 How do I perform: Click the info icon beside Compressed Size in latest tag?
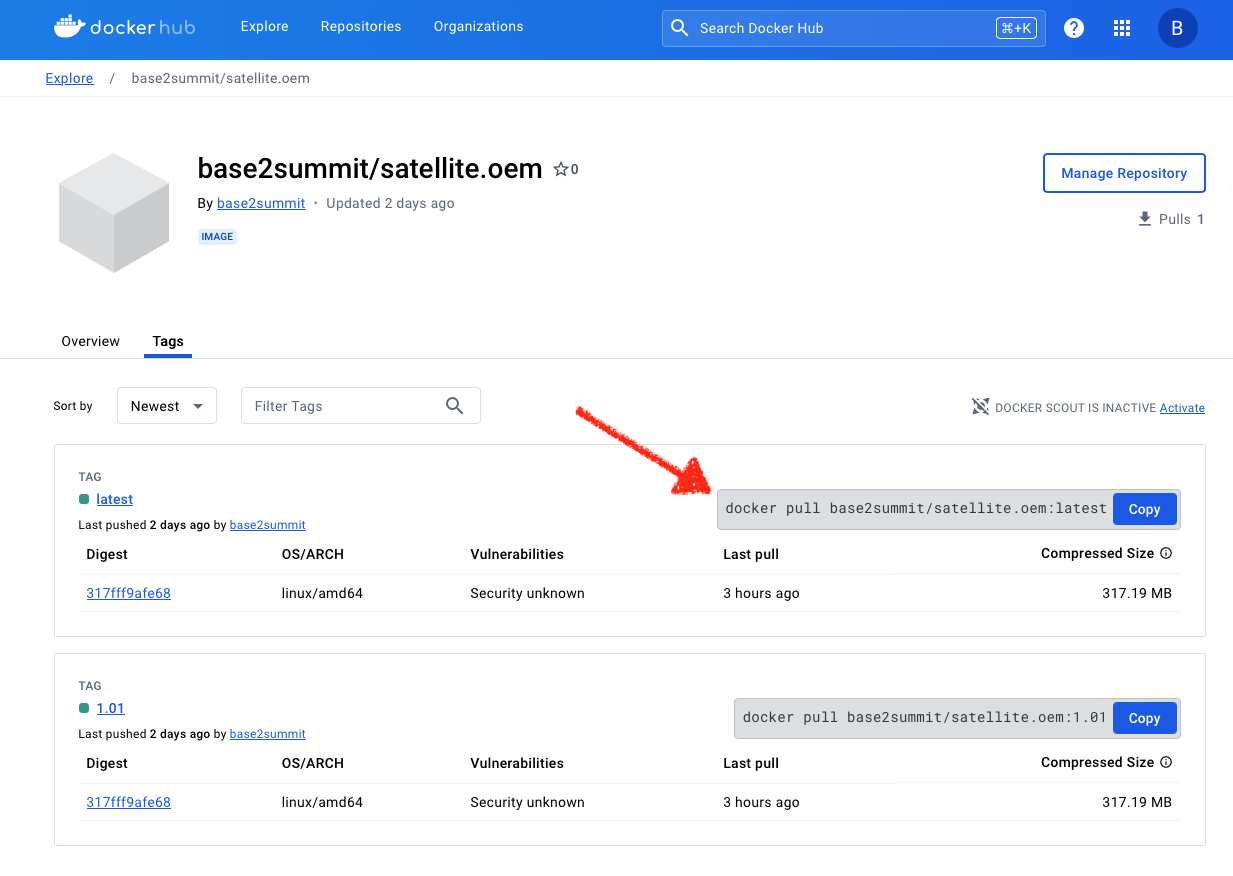(1166, 553)
